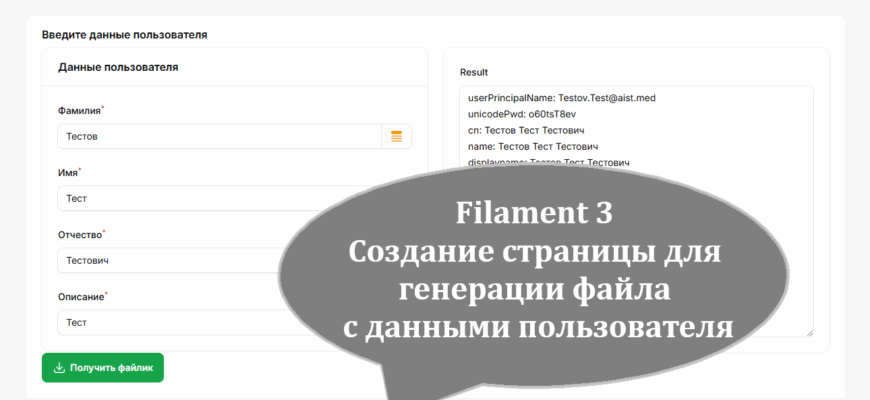870x400 pixels.
Task: Click the Отчество field label
Action: (80, 235)
